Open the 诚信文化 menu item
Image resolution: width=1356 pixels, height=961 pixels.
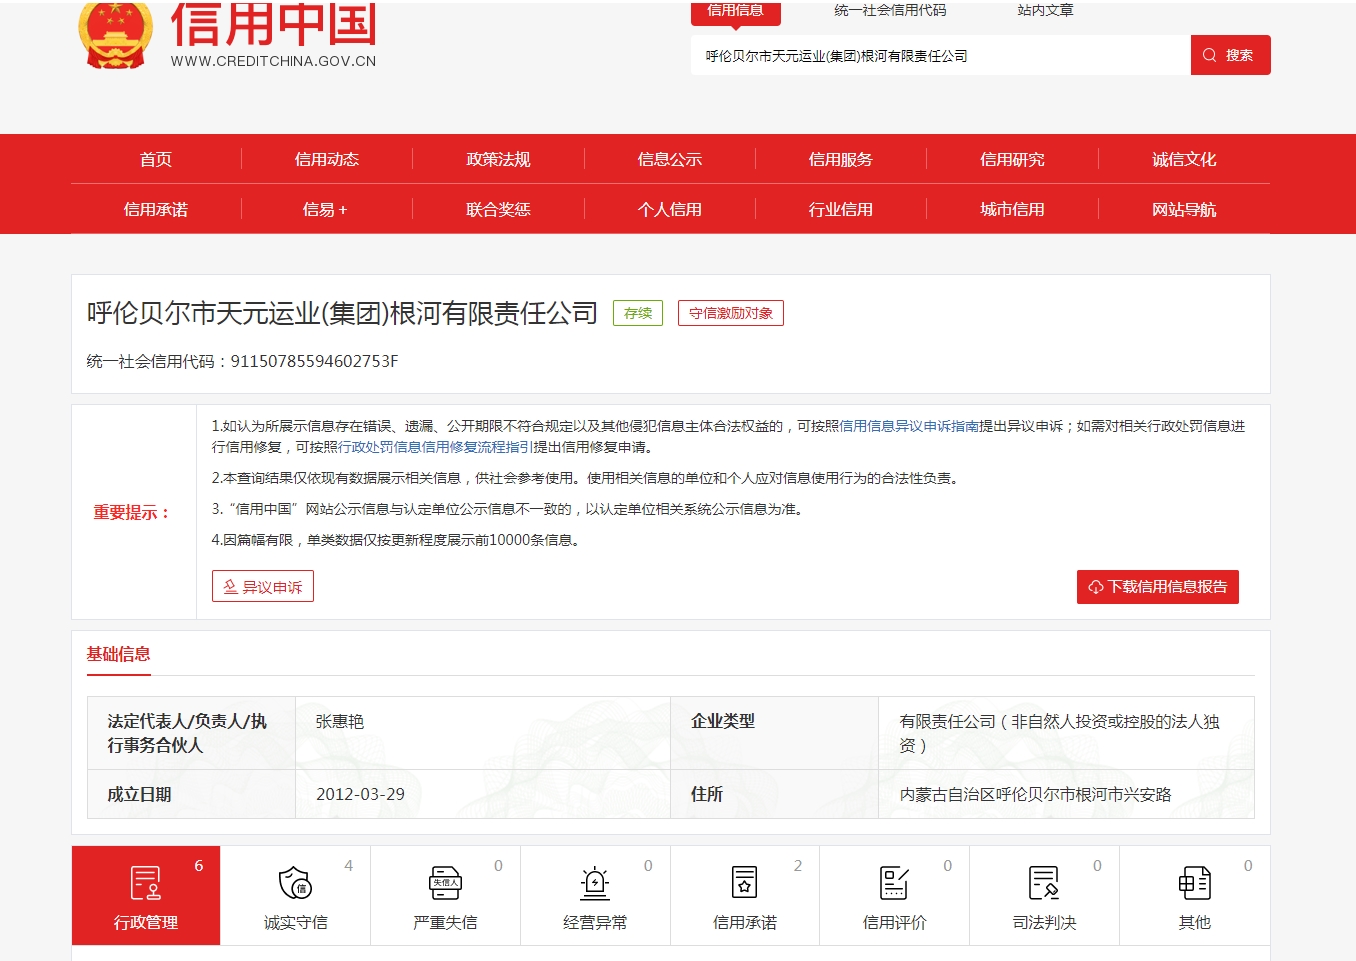pos(1184,159)
